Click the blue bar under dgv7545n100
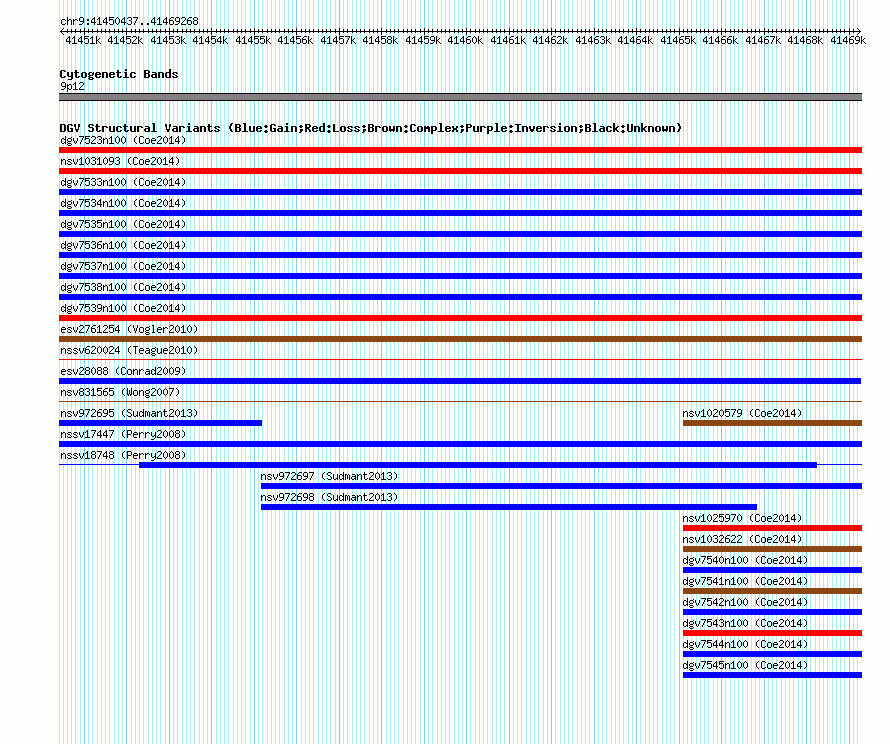This screenshot has height=744, width=890. (773, 675)
